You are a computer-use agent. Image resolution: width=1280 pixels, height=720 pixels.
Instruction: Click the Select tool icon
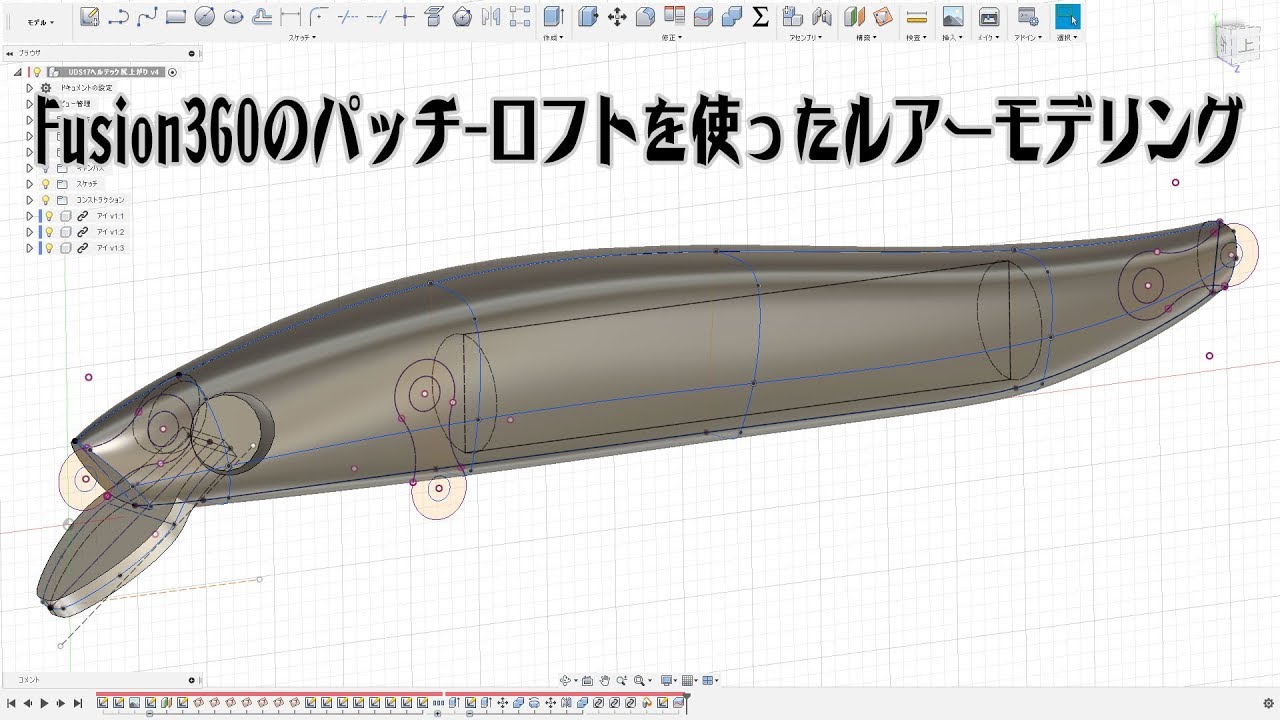[x=1067, y=16]
